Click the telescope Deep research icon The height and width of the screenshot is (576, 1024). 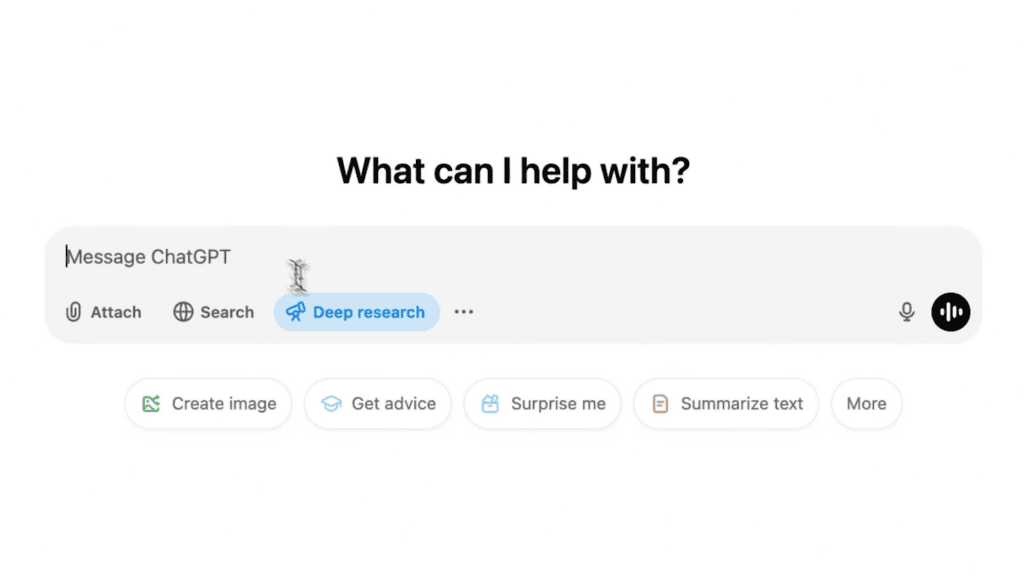coord(294,312)
